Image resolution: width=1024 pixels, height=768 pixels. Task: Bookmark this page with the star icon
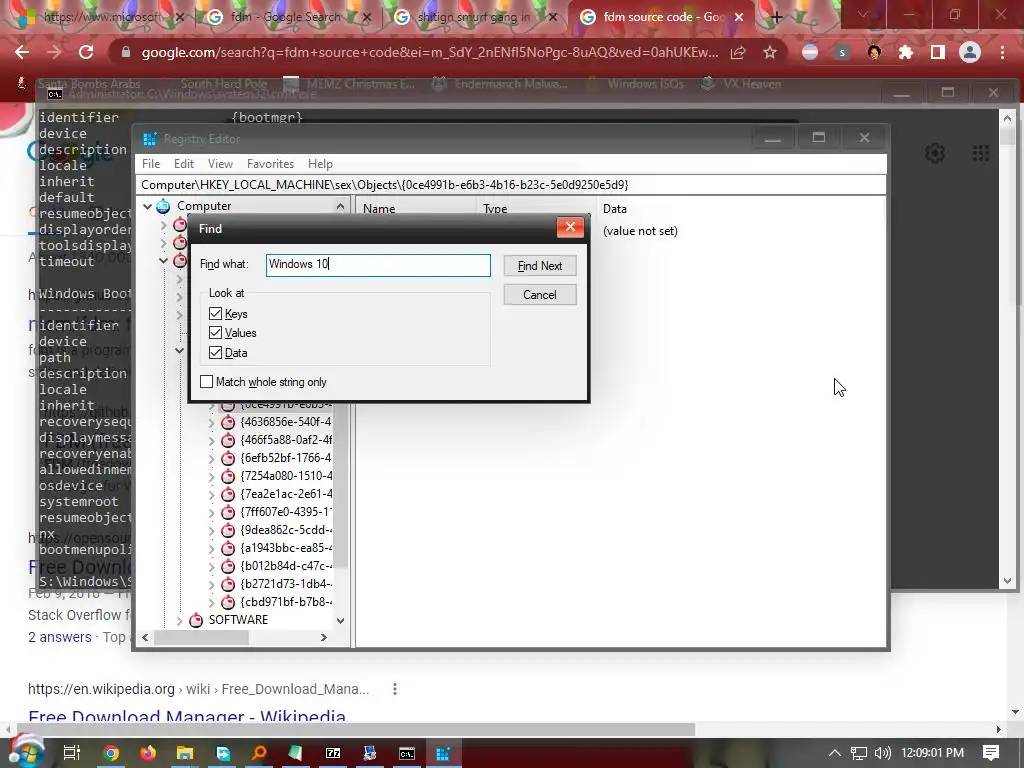tap(770, 52)
